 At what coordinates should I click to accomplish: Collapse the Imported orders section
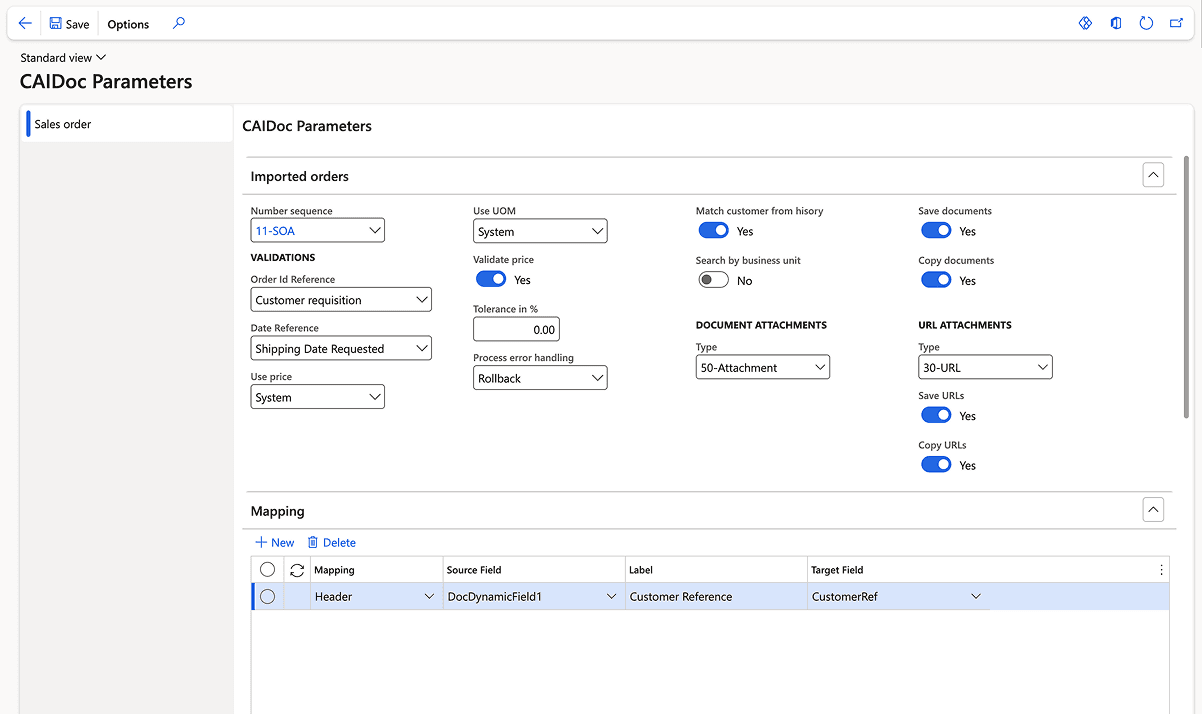click(1153, 174)
